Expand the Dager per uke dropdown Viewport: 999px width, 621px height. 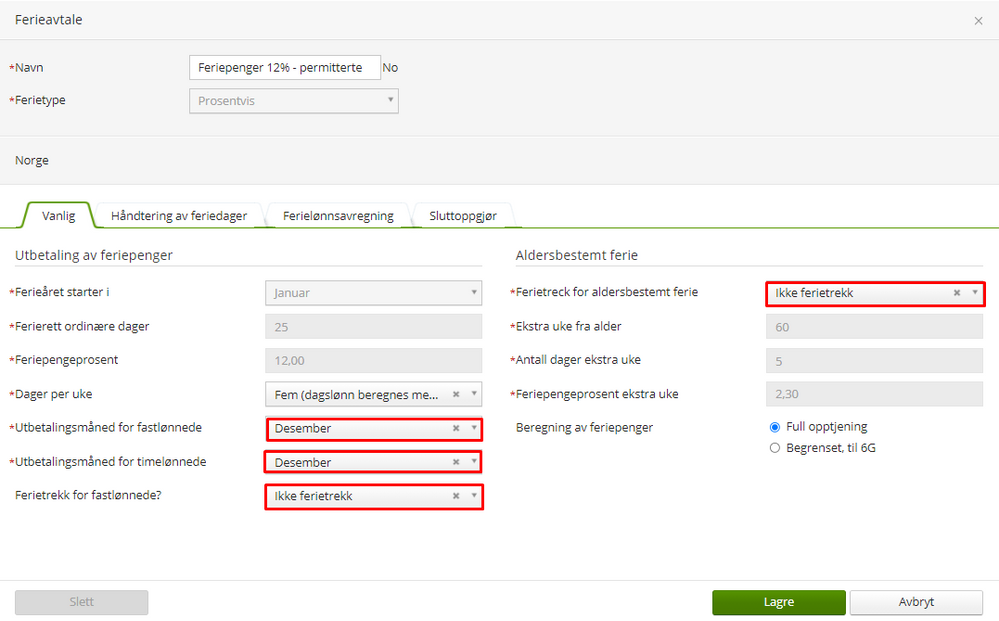[474, 394]
